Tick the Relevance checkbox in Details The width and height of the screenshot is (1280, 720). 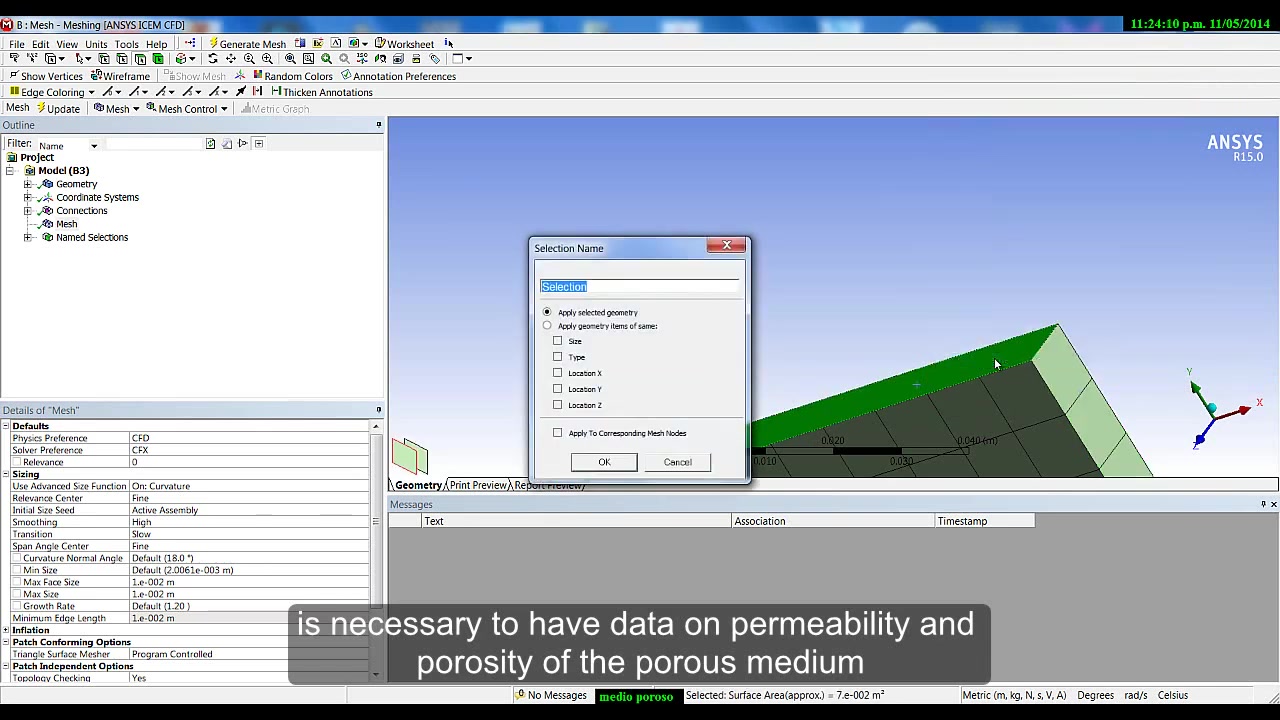[16, 462]
